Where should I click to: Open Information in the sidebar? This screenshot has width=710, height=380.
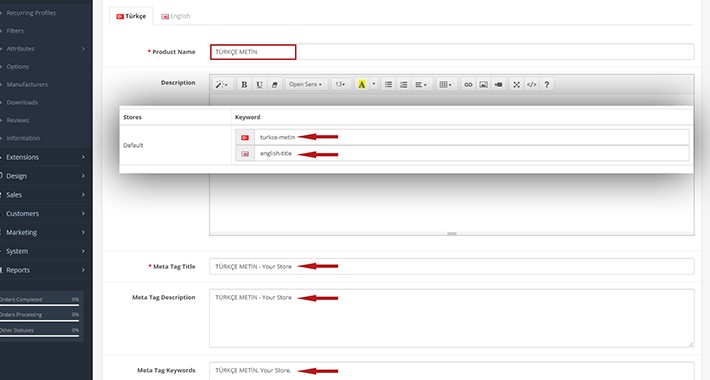(23, 138)
